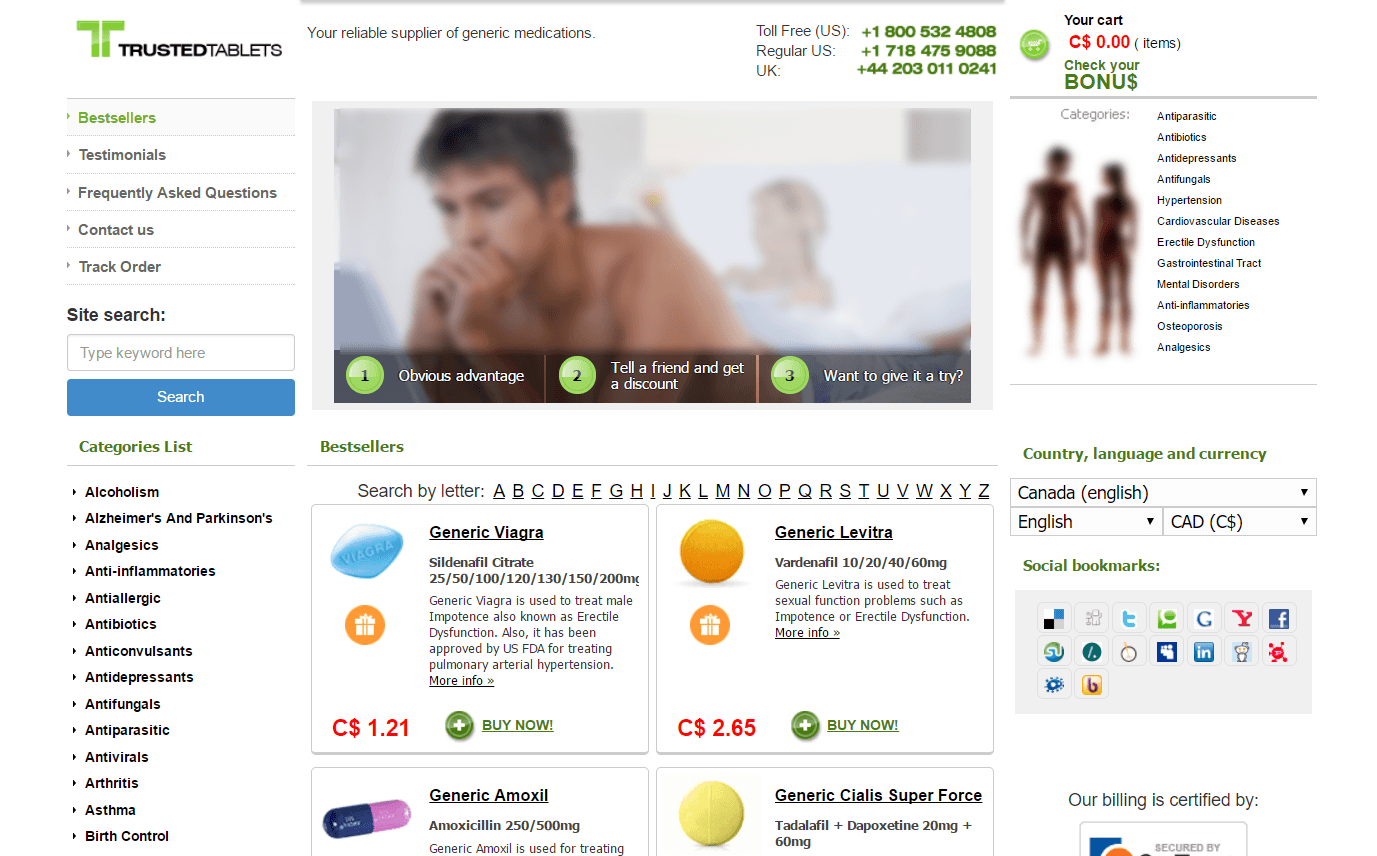Select the StumbleUpon bookmark icon
The image size is (1377, 856).
[1053, 652]
